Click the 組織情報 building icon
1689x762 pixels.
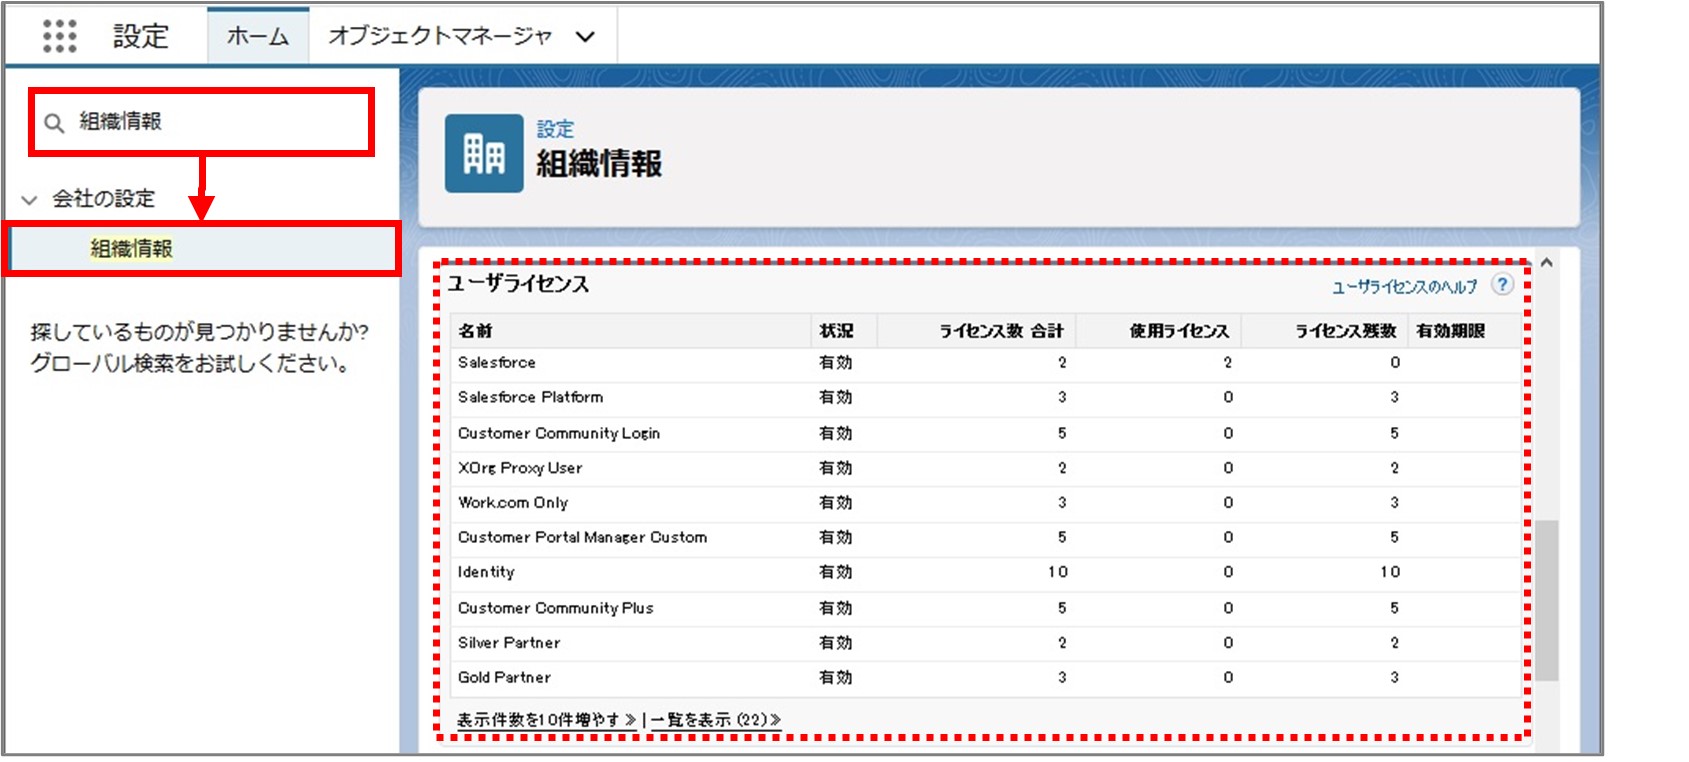(x=484, y=153)
